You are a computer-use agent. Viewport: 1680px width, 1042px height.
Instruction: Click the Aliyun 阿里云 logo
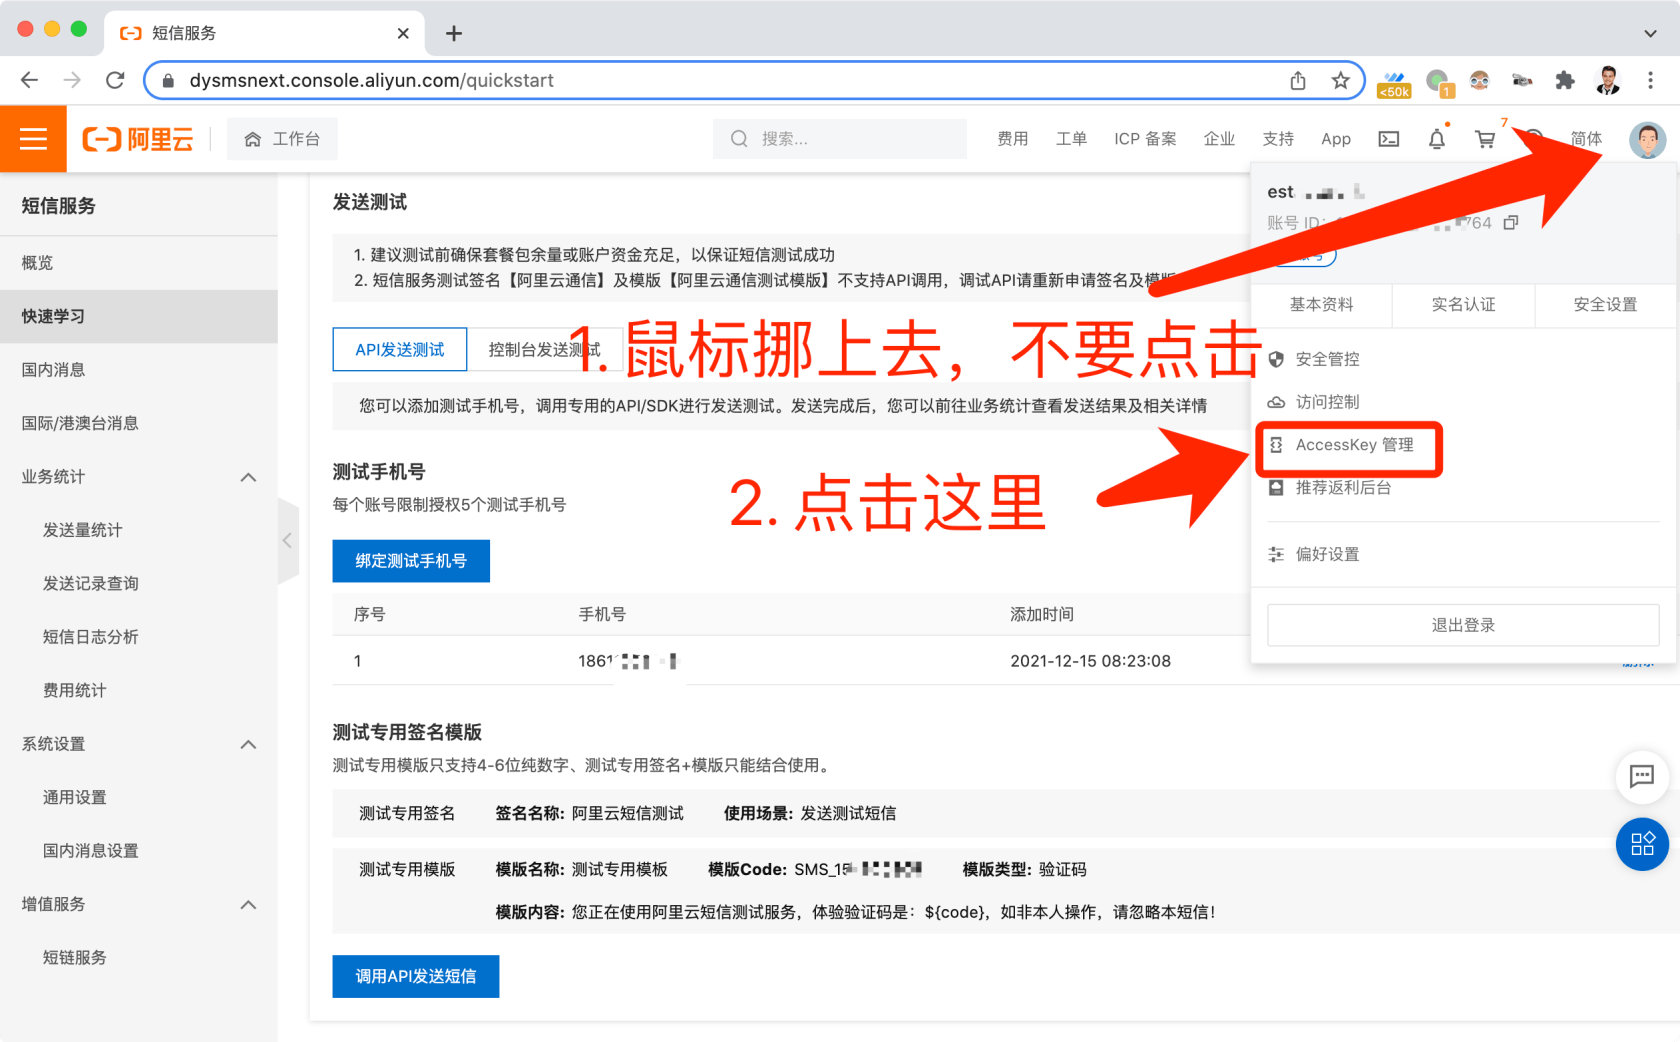(x=138, y=139)
